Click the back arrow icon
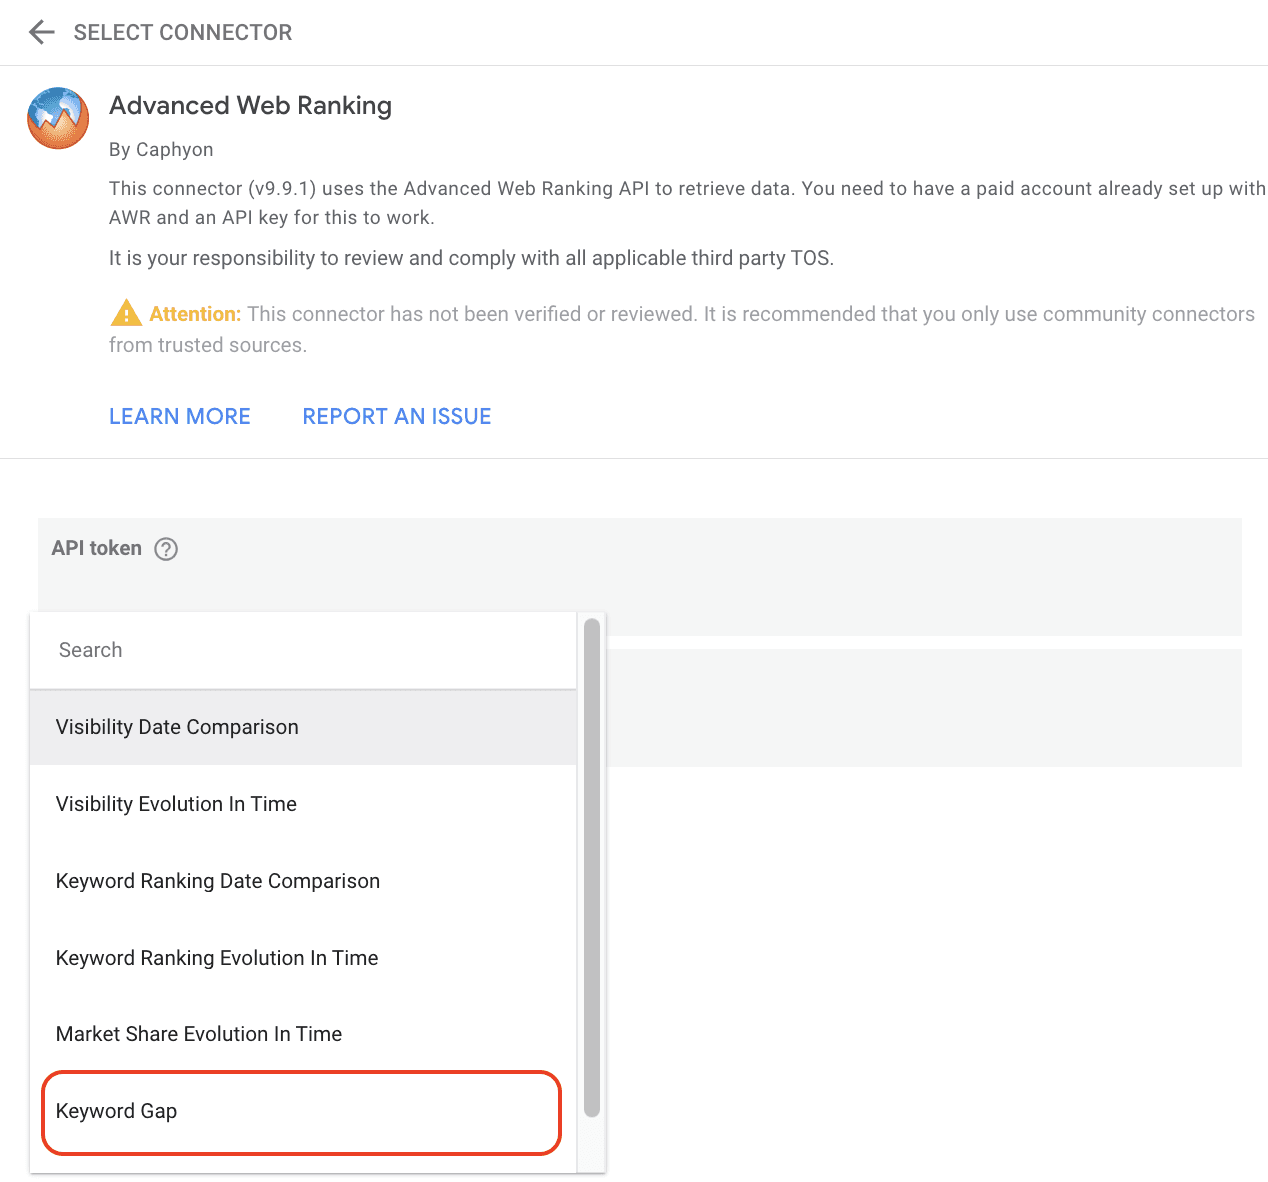The height and width of the screenshot is (1182, 1268). (x=42, y=32)
